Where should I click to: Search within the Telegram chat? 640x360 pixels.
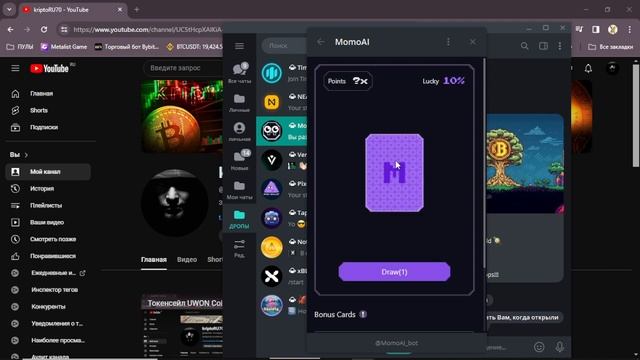tap(524, 46)
